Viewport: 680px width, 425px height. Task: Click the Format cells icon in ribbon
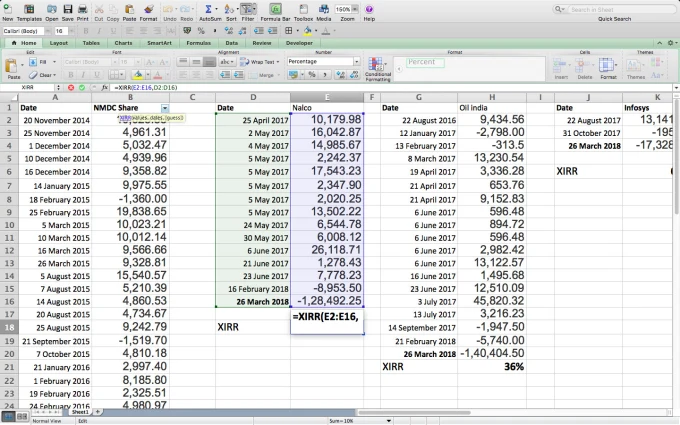[x=606, y=65]
